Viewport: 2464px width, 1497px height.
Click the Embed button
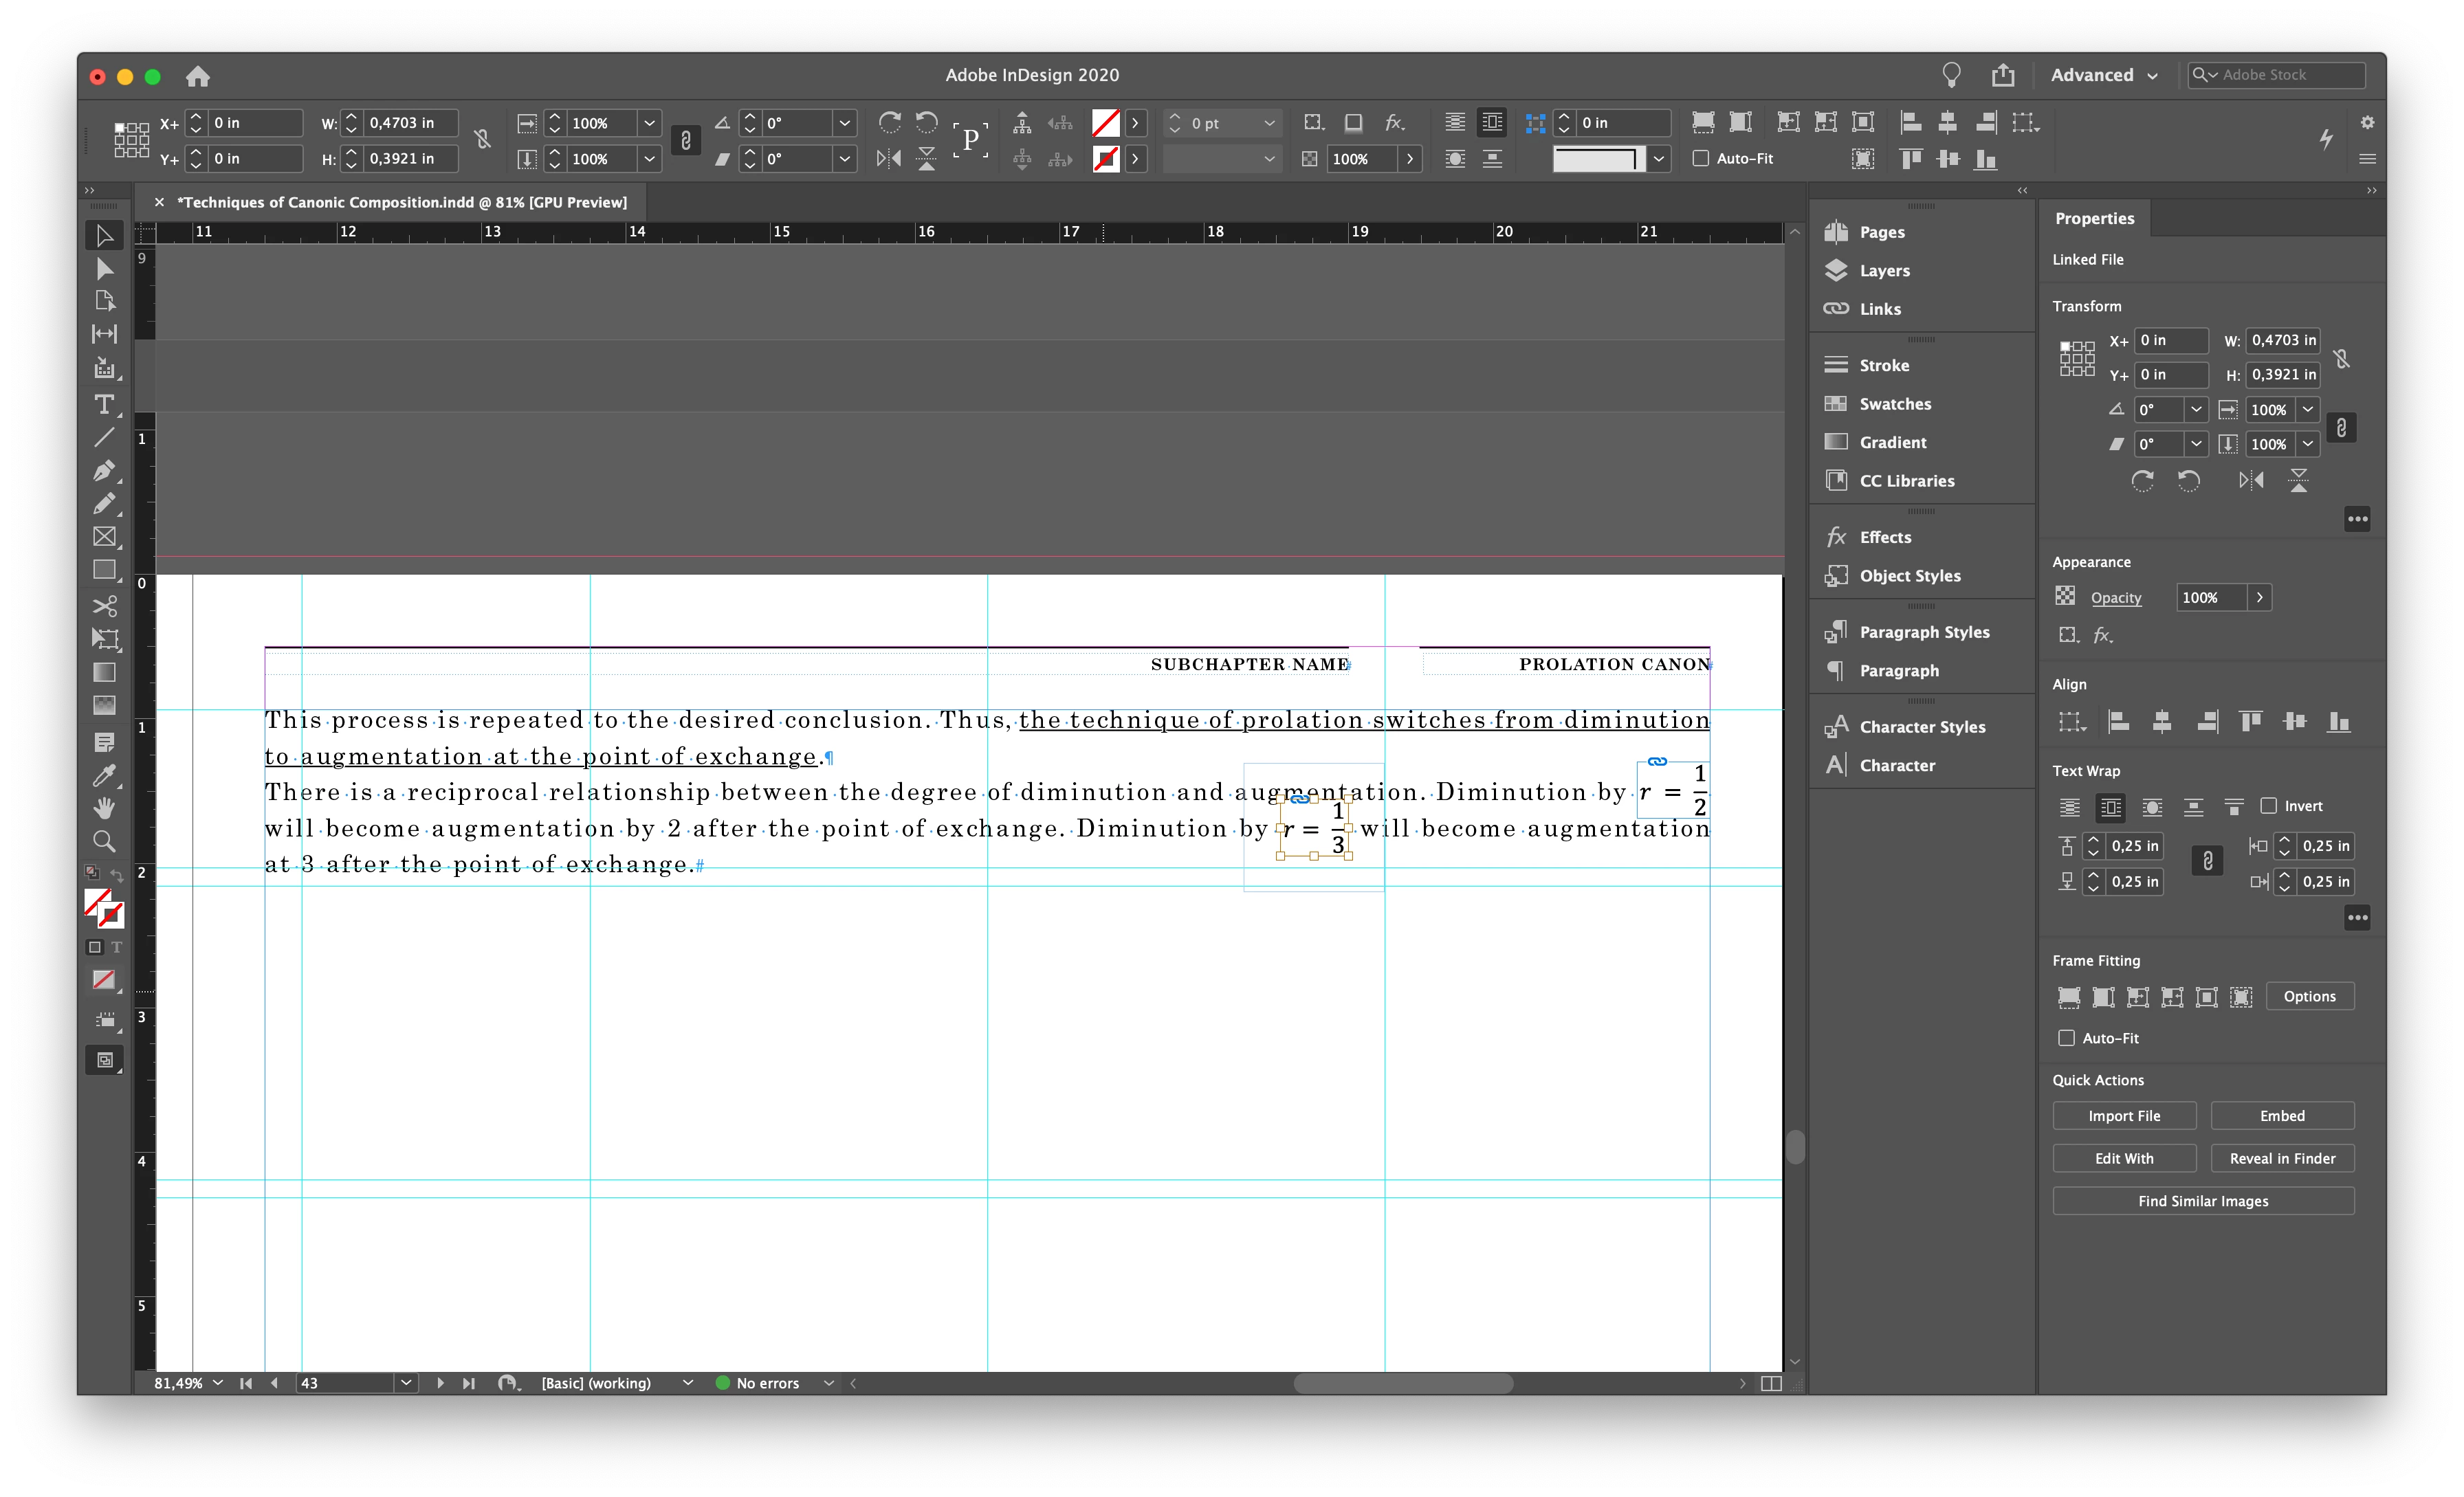(x=2281, y=1116)
